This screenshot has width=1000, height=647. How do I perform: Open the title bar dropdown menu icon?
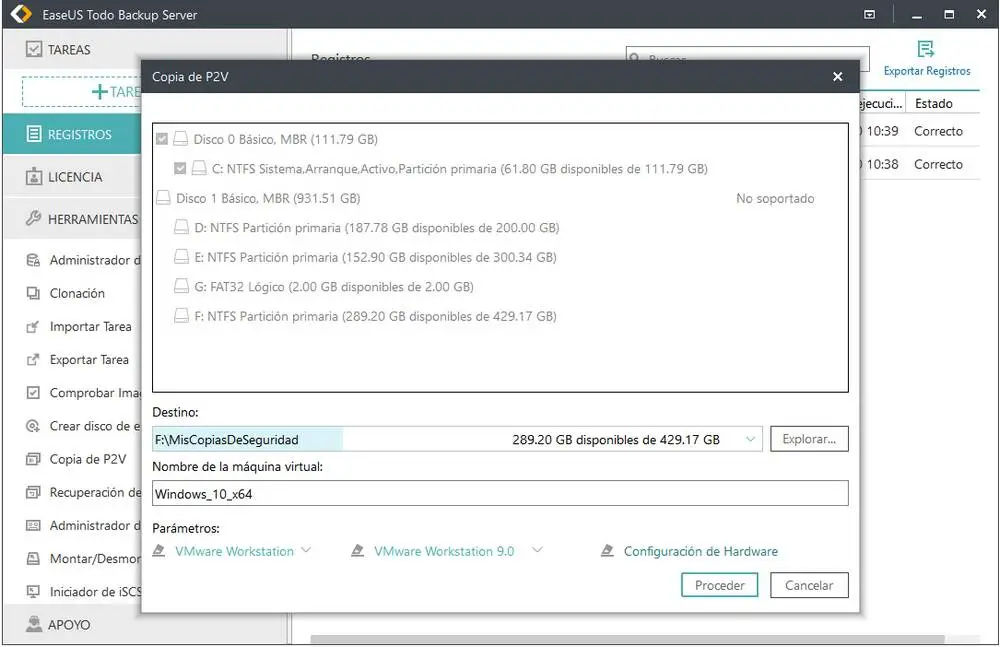click(x=869, y=14)
